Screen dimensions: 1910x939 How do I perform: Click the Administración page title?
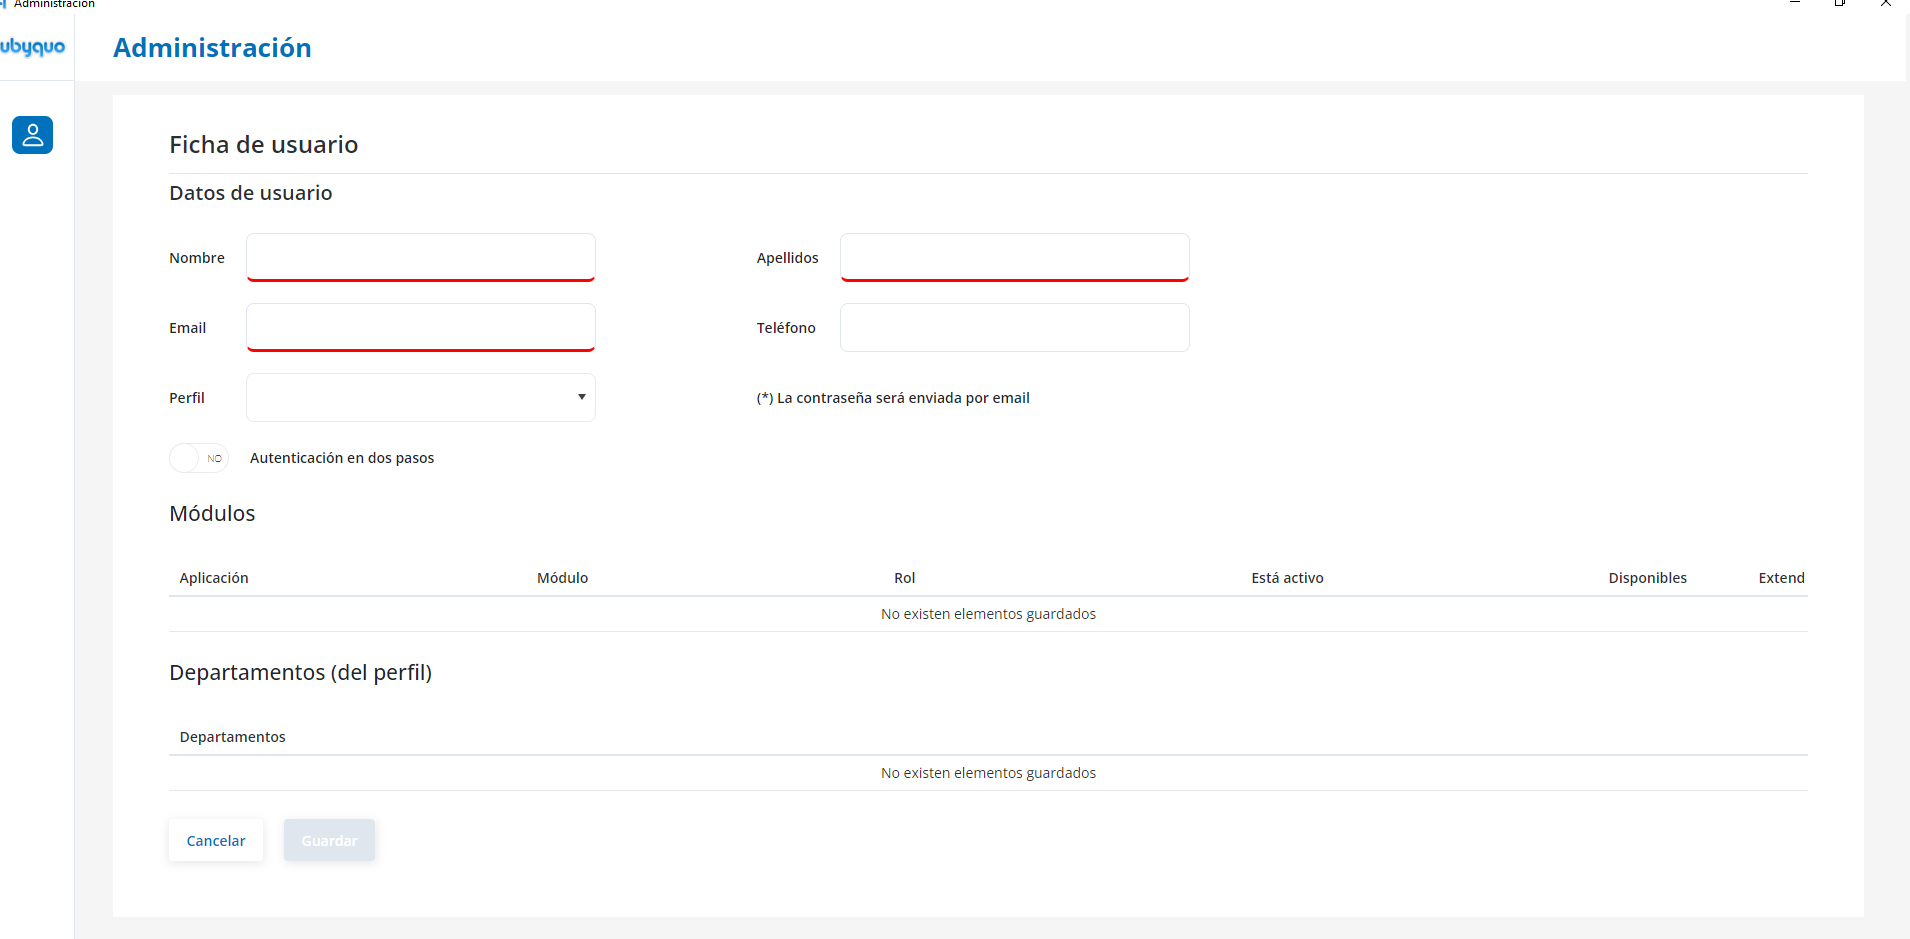pos(212,47)
